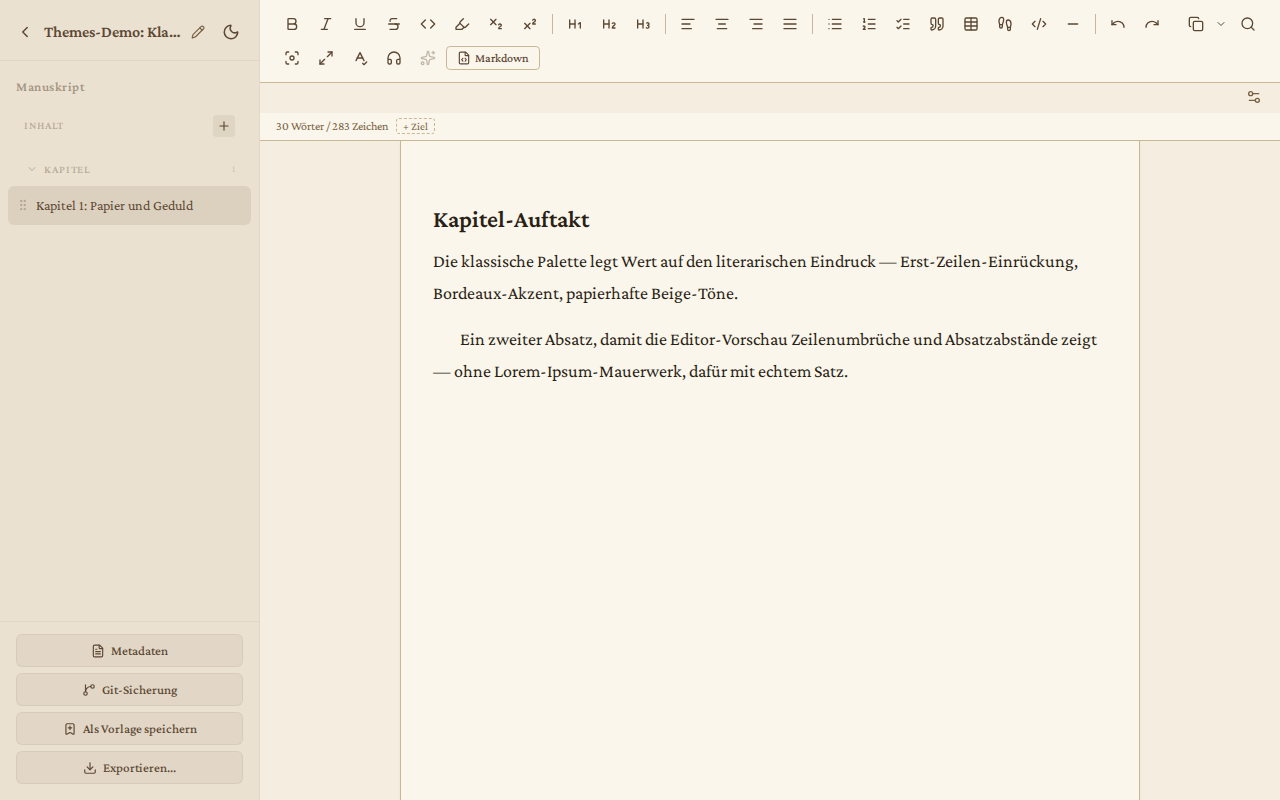This screenshot has height=800, width=1280.
Task: Toggle underline formatting
Action: tap(360, 24)
